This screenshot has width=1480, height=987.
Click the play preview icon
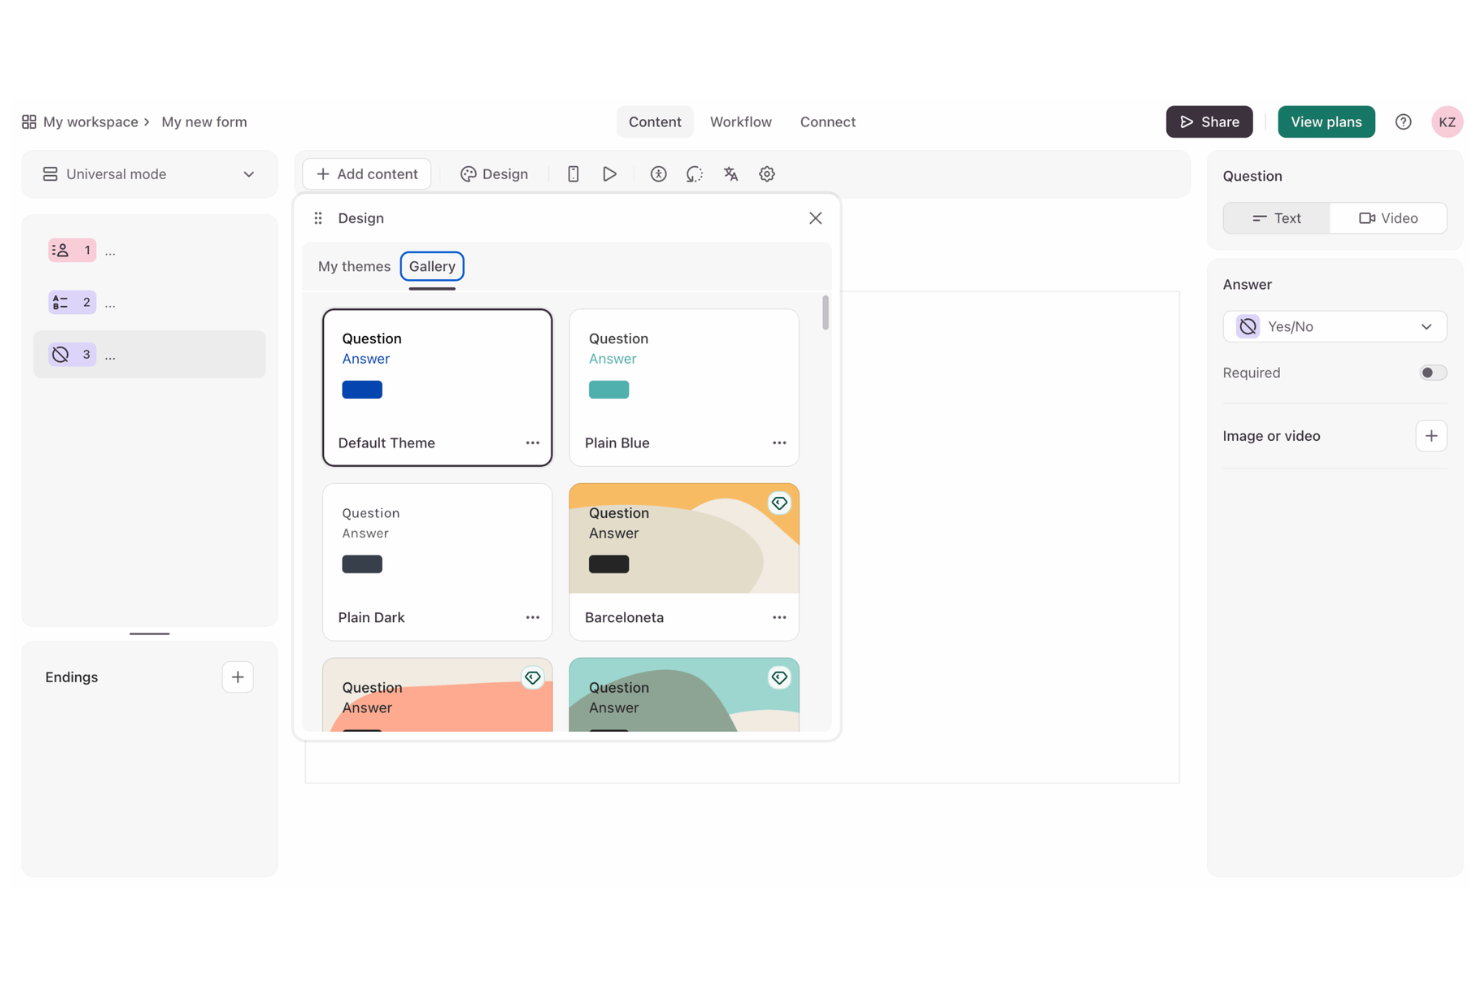pos(609,174)
